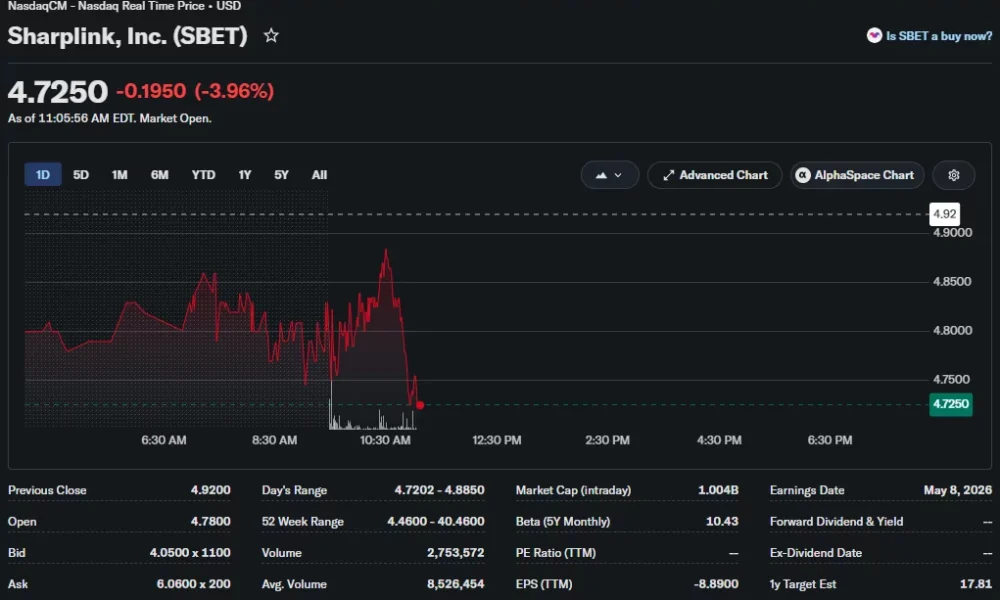The image size is (1000, 600).
Task: Click the red current price dot on chart
Action: coord(420,405)
